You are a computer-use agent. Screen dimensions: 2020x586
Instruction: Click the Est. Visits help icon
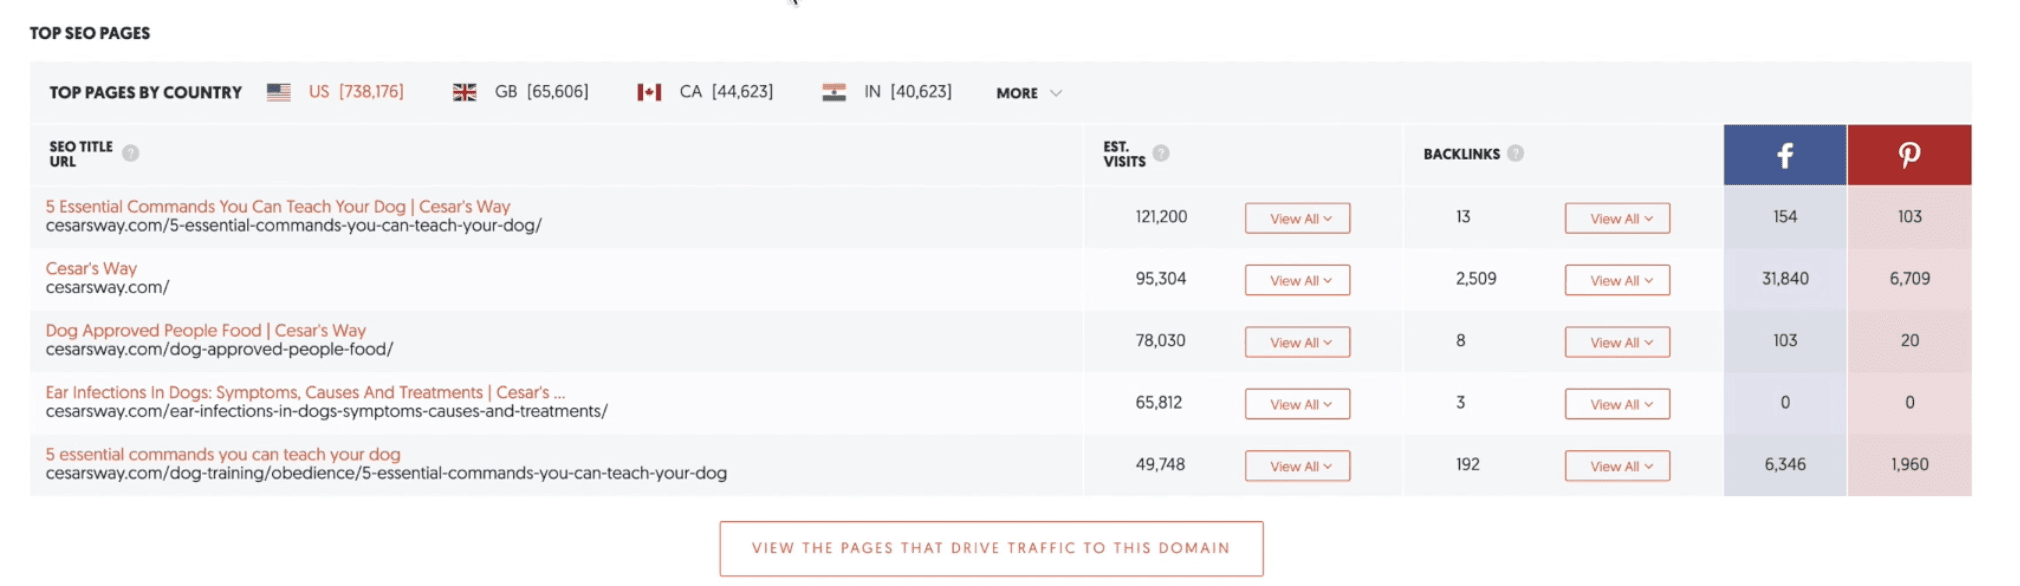click(1160, 153)
